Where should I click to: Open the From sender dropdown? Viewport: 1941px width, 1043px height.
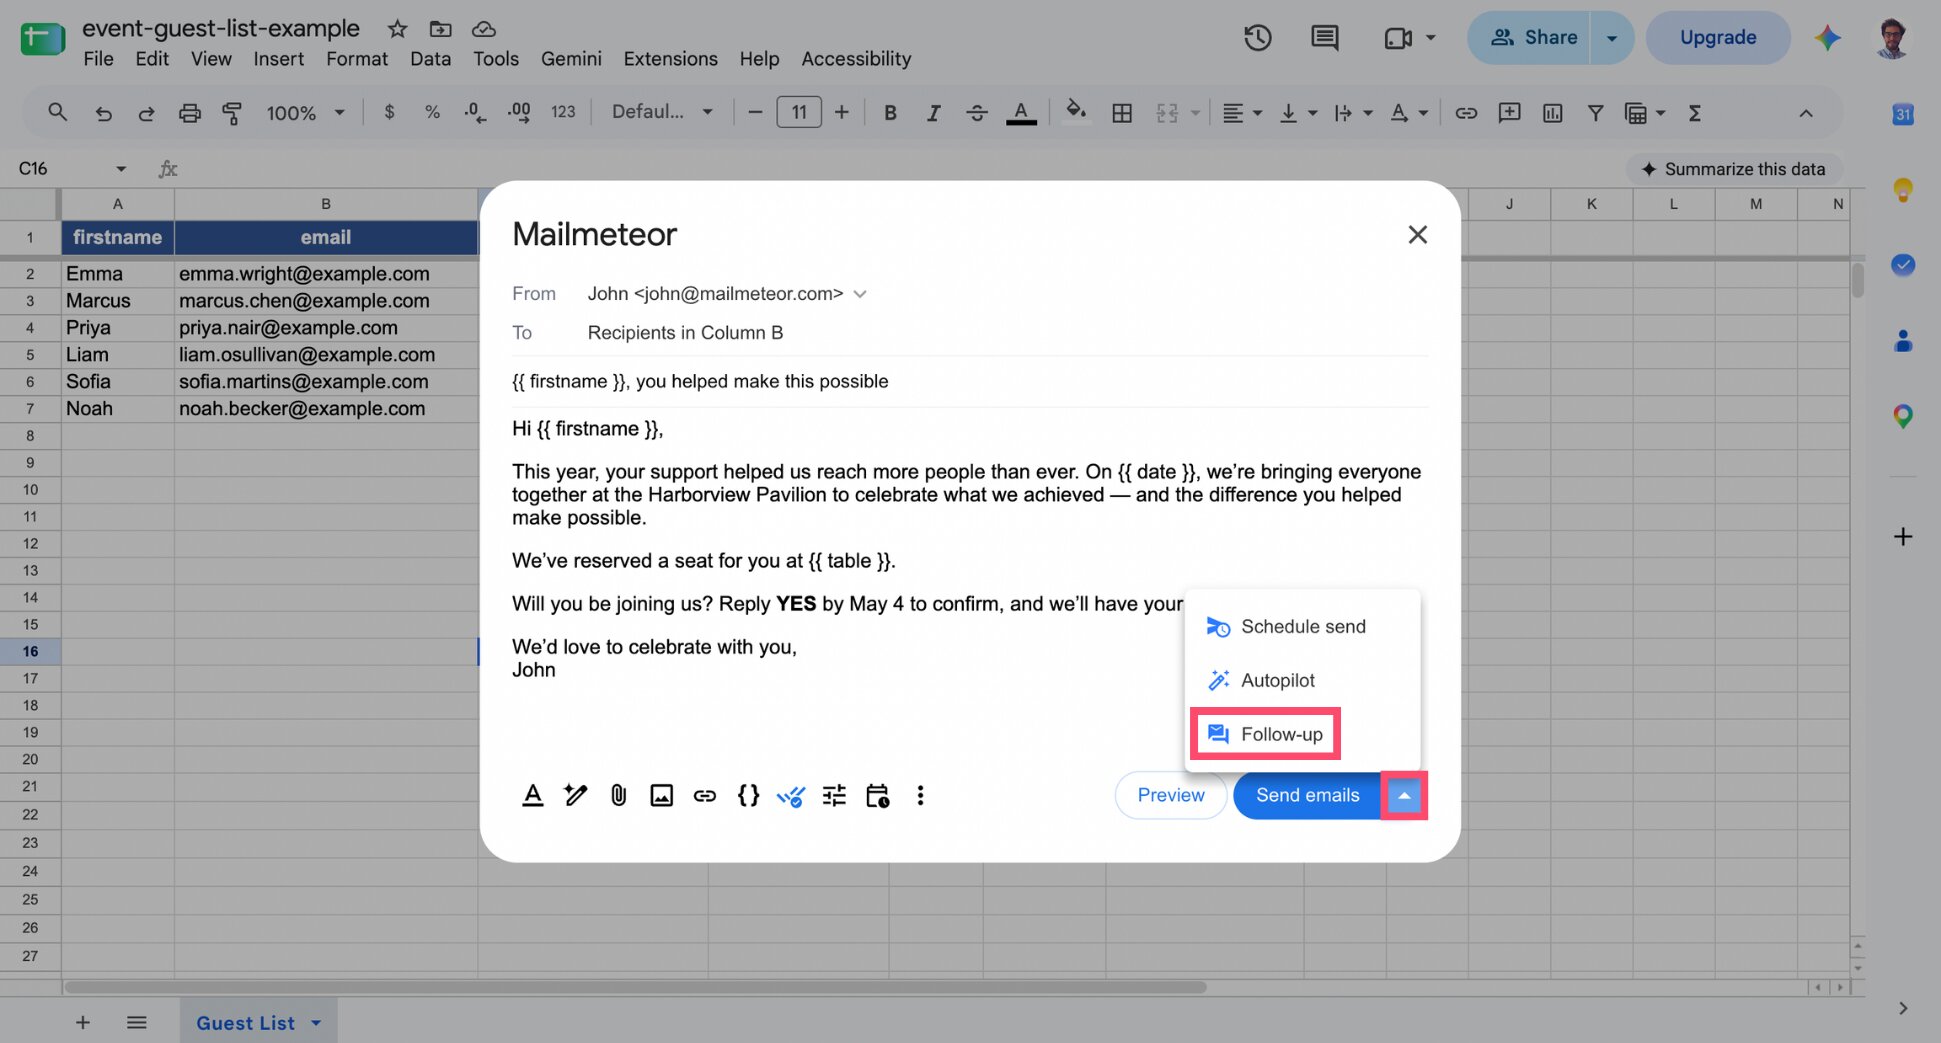click(860, 294)
